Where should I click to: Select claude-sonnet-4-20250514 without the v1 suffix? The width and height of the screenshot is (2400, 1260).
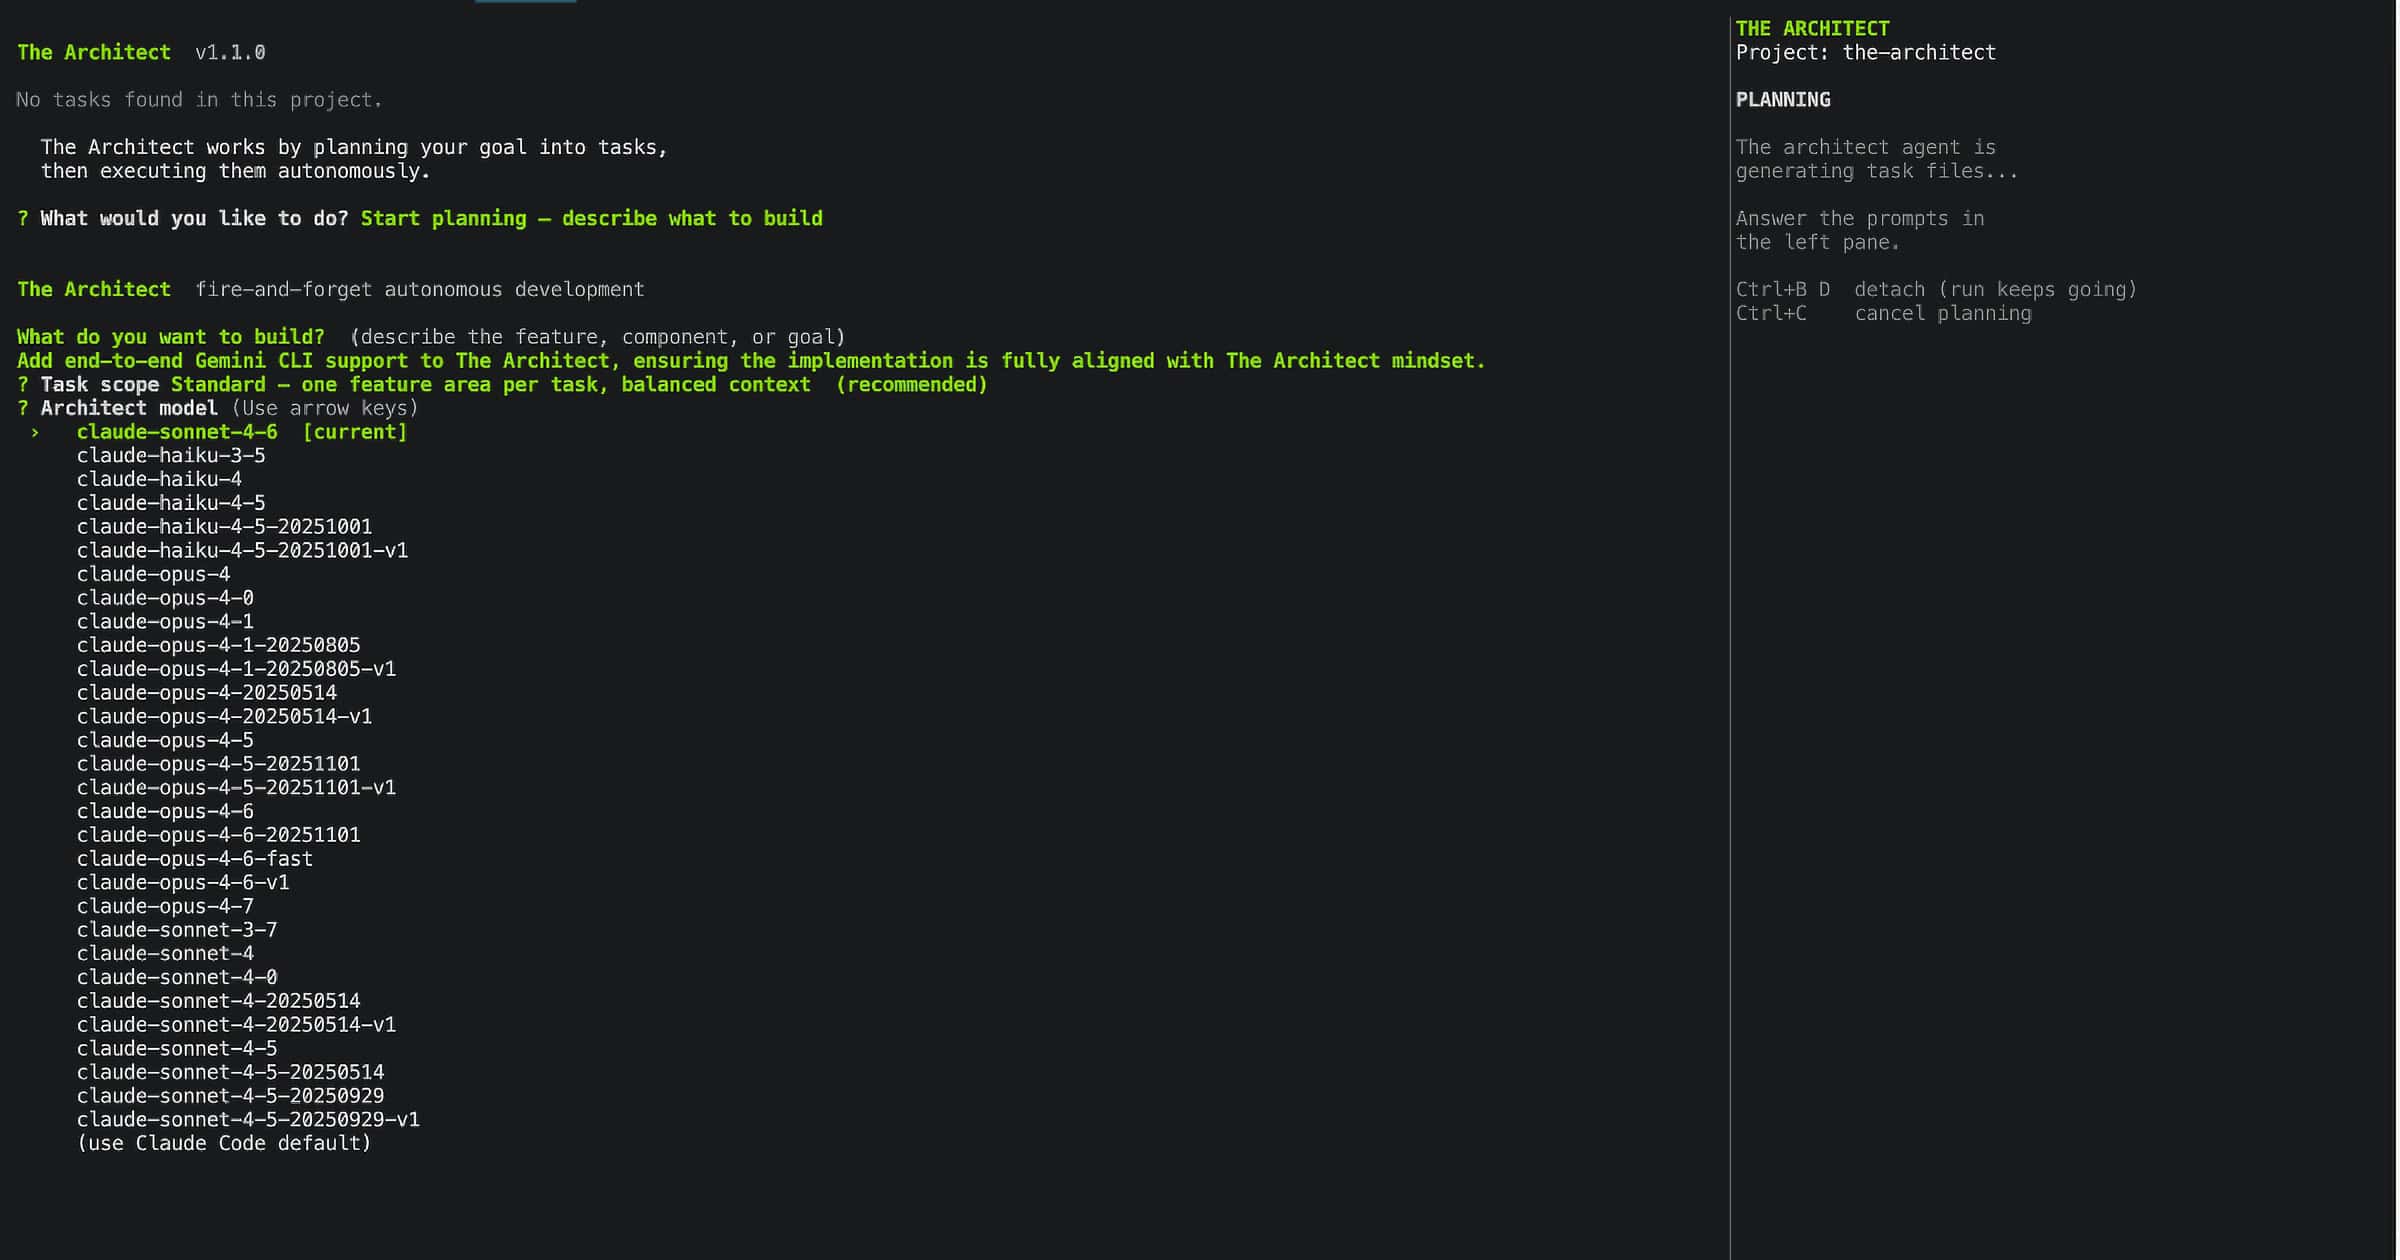coord(218,1001)
